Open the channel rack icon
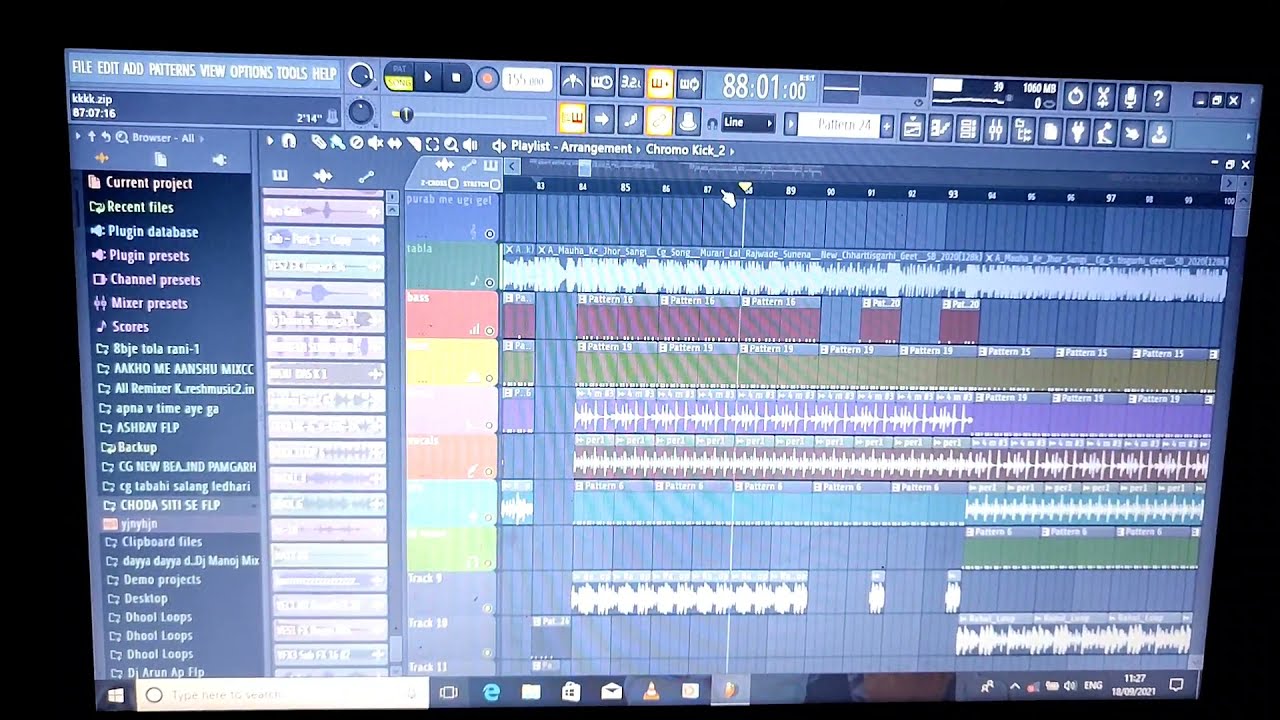This screenshot has width=1280, height=720. [968, 129]
